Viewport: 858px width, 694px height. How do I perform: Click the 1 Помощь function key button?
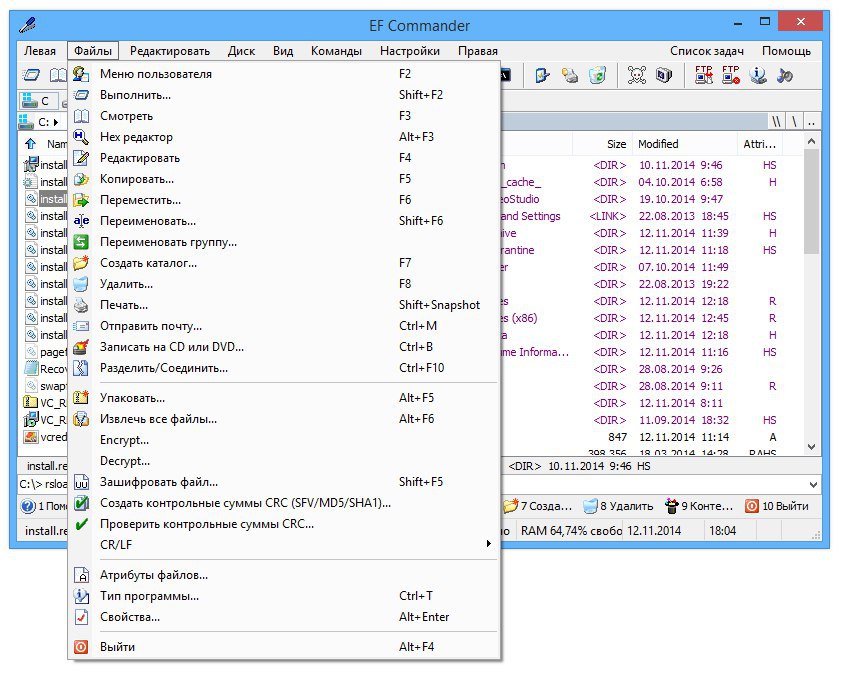[45, 506]
